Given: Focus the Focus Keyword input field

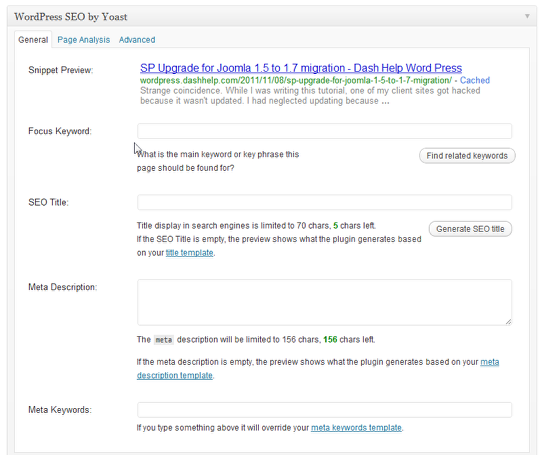Looking at the screenshot, I should click(324, 131).
